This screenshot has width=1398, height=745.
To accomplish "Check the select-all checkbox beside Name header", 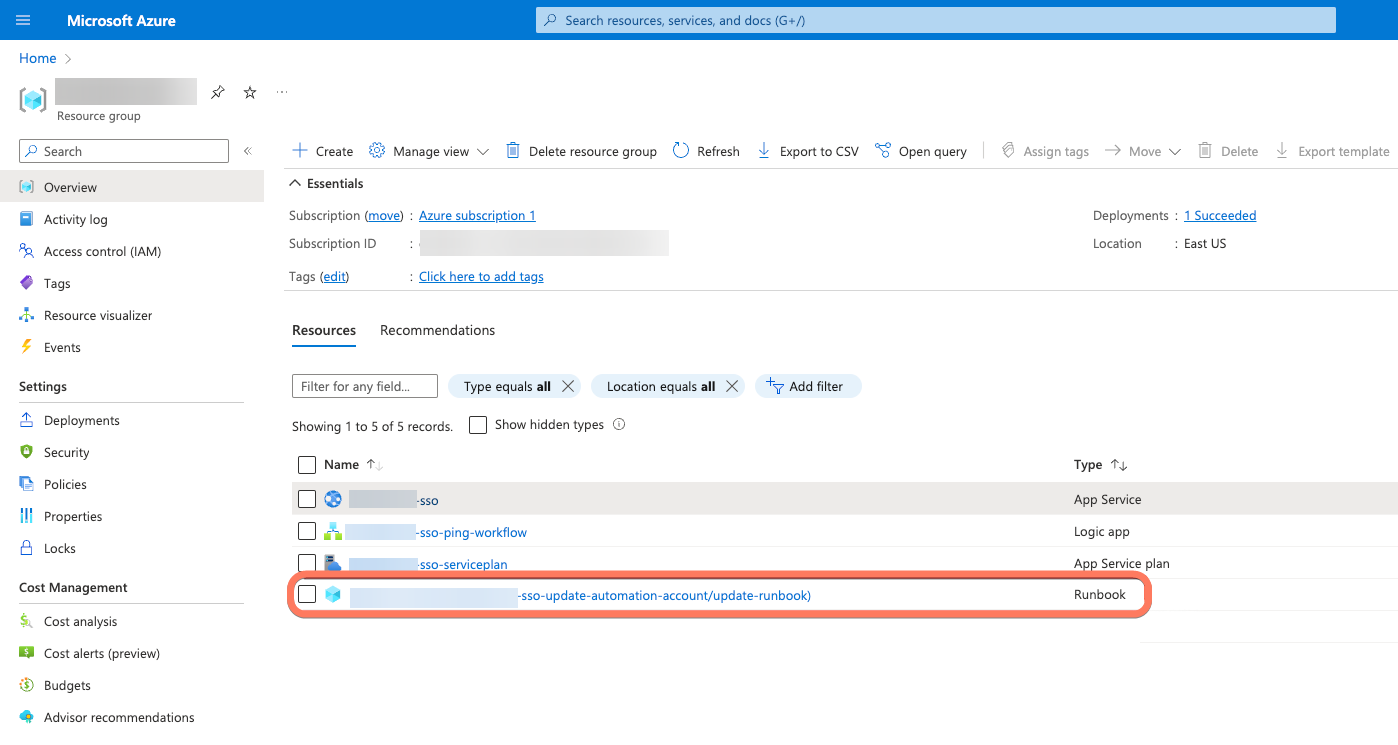I will click(x=307, y=464).
